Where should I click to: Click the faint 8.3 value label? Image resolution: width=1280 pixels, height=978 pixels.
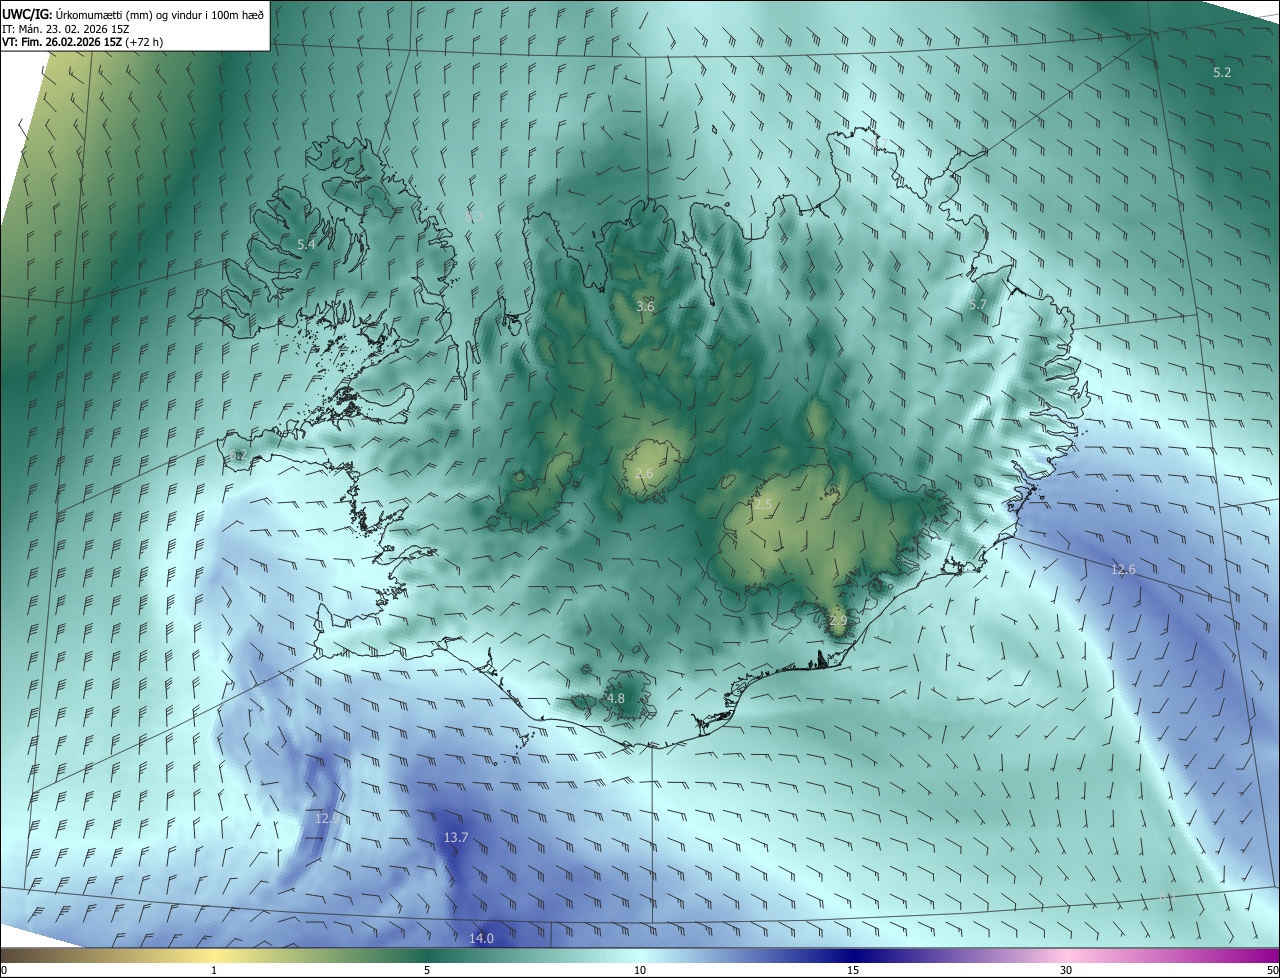[x=474, y=217]
